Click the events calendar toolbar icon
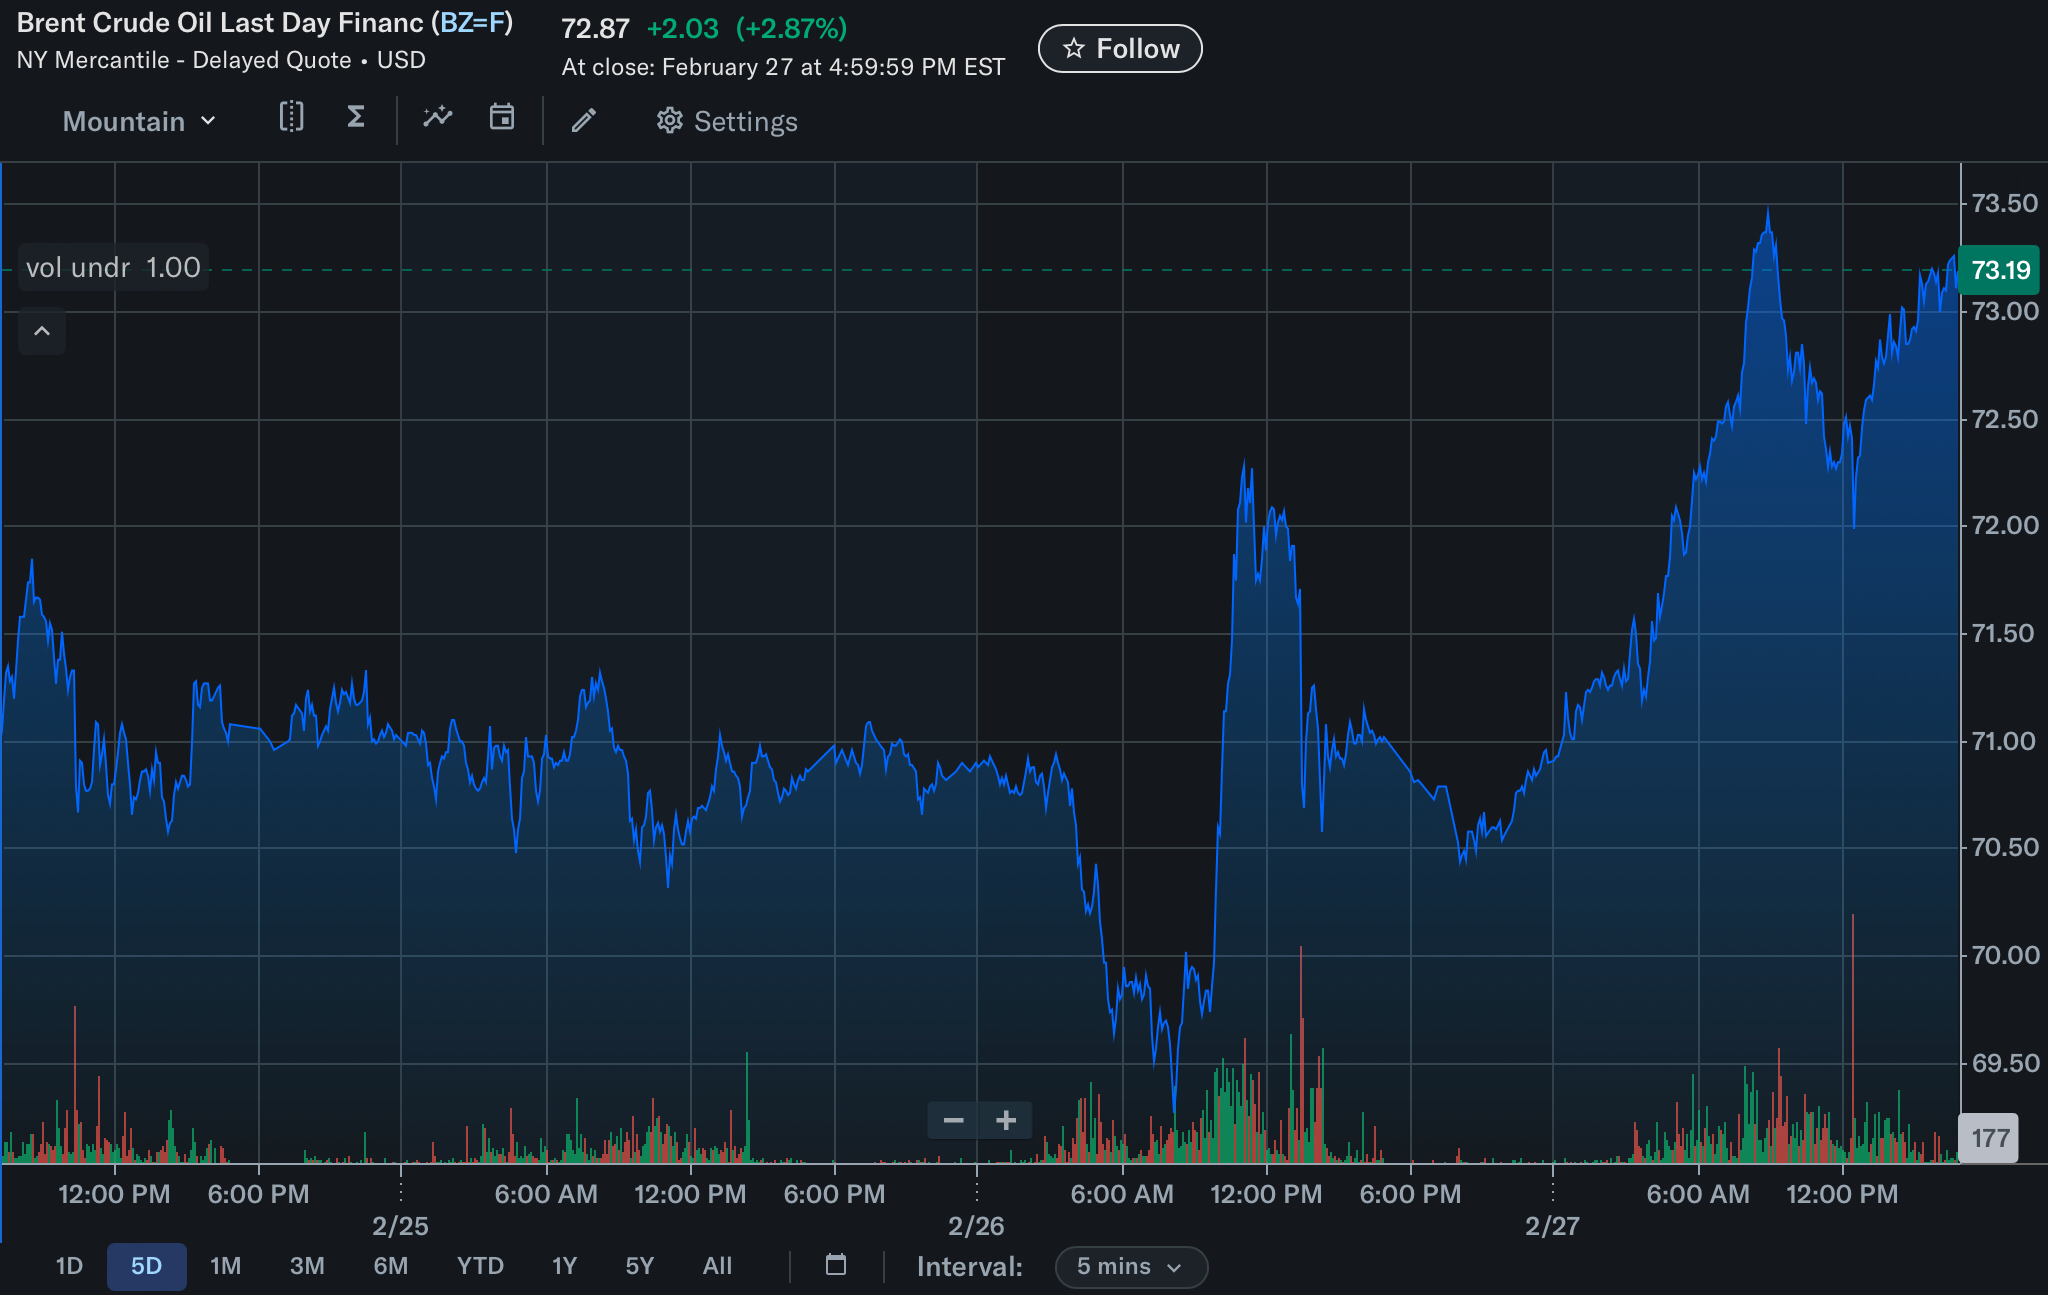Screen dimensions: 2048x1295 501,118
